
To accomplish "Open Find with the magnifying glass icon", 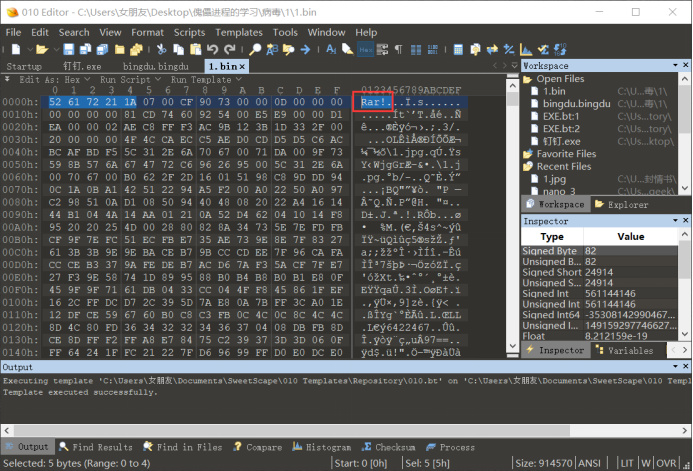I will point(255,49).
